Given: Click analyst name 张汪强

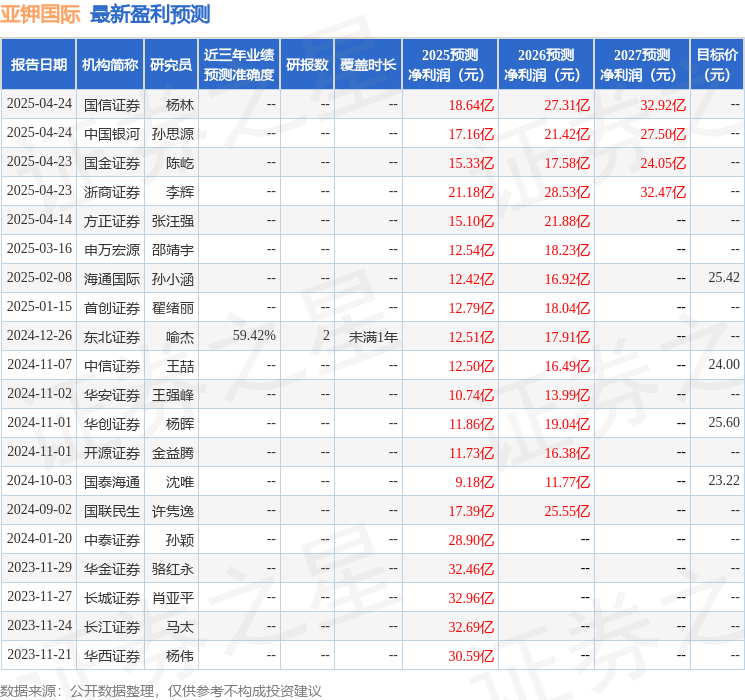Looking at the screenshot, I should [x=173, y=221].
